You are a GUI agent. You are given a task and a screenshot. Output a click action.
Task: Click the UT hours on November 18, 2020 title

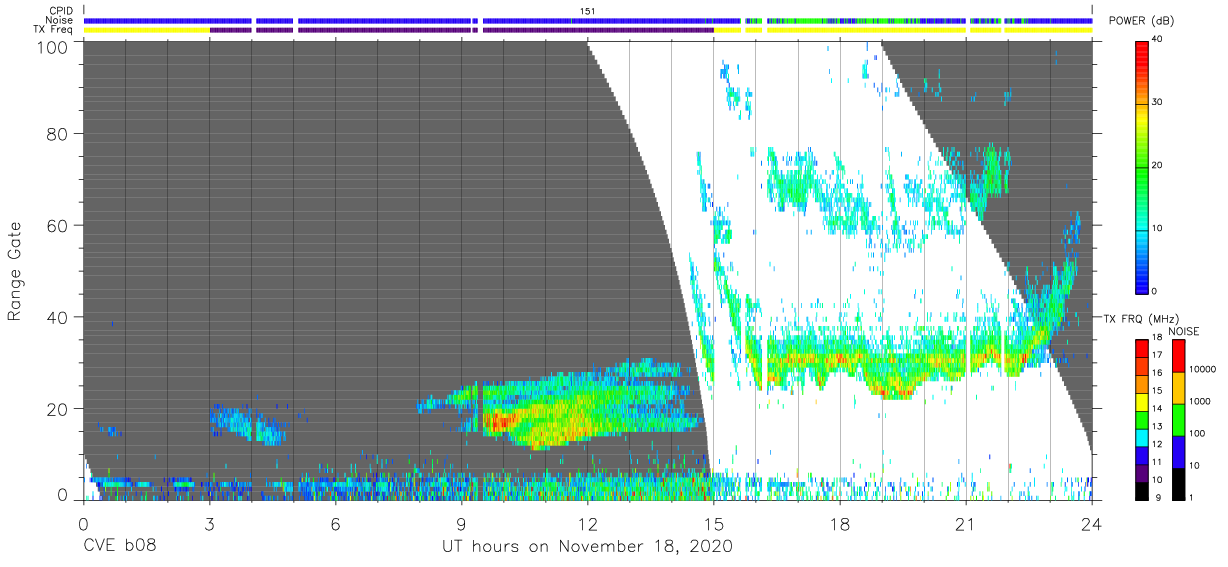[x=588, y=547]
